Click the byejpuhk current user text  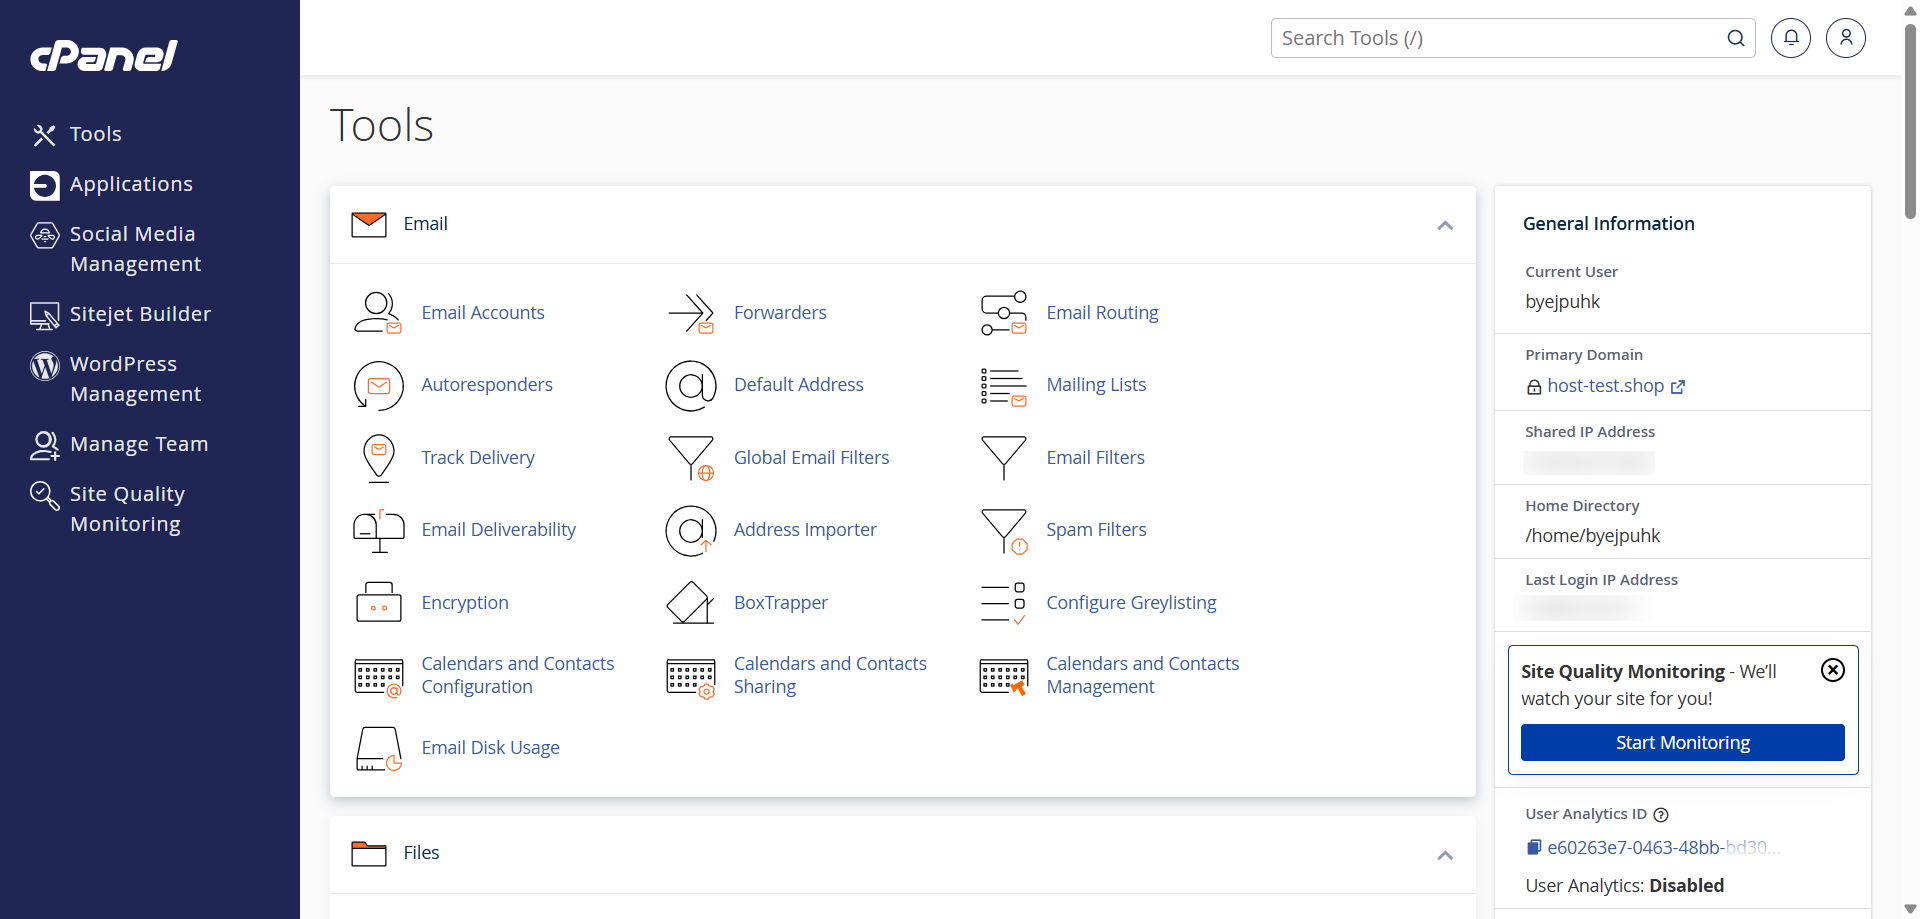pyautogui.click(x=1562, y=302)
